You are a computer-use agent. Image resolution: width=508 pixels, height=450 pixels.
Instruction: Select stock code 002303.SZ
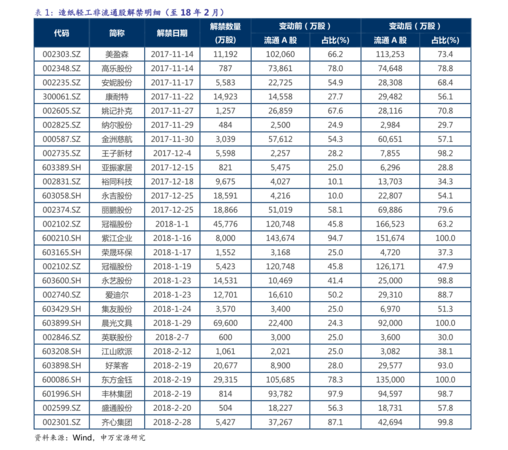coord(62,54)
